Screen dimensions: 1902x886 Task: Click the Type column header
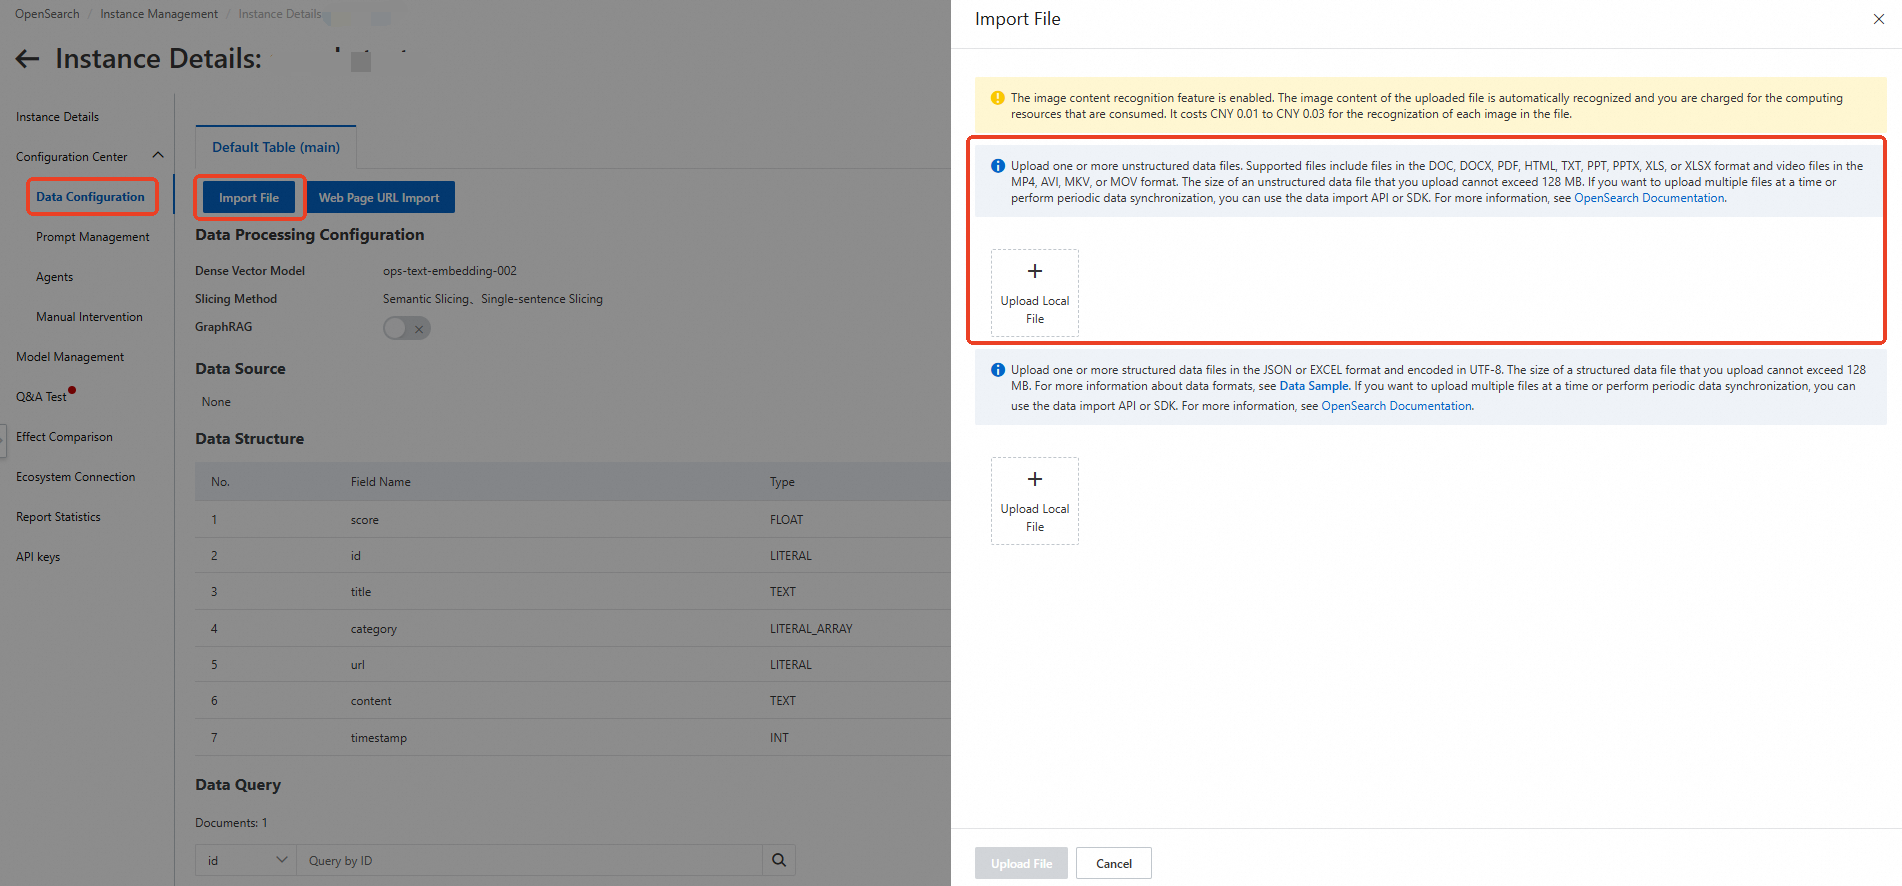782,482
